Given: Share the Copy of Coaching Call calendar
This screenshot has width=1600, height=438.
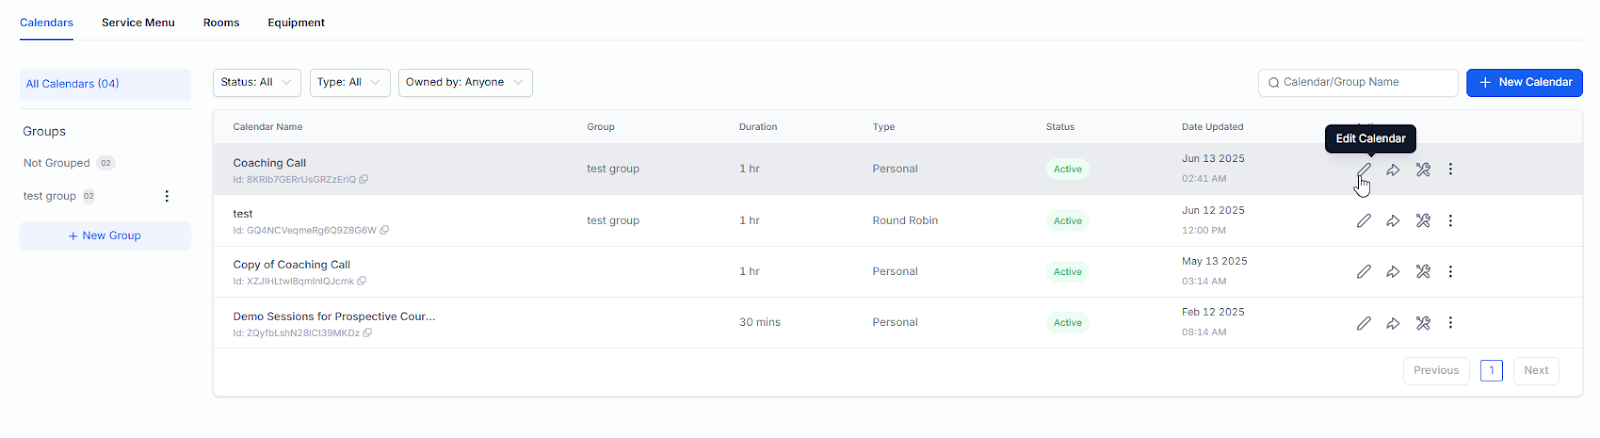Looking at the screenshot, I should (1393, 272).
